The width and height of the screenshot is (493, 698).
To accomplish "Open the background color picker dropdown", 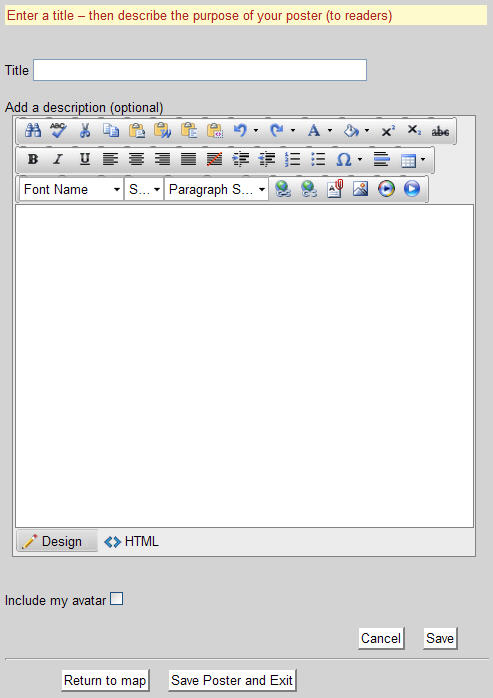I will click(x=367, y=131).
